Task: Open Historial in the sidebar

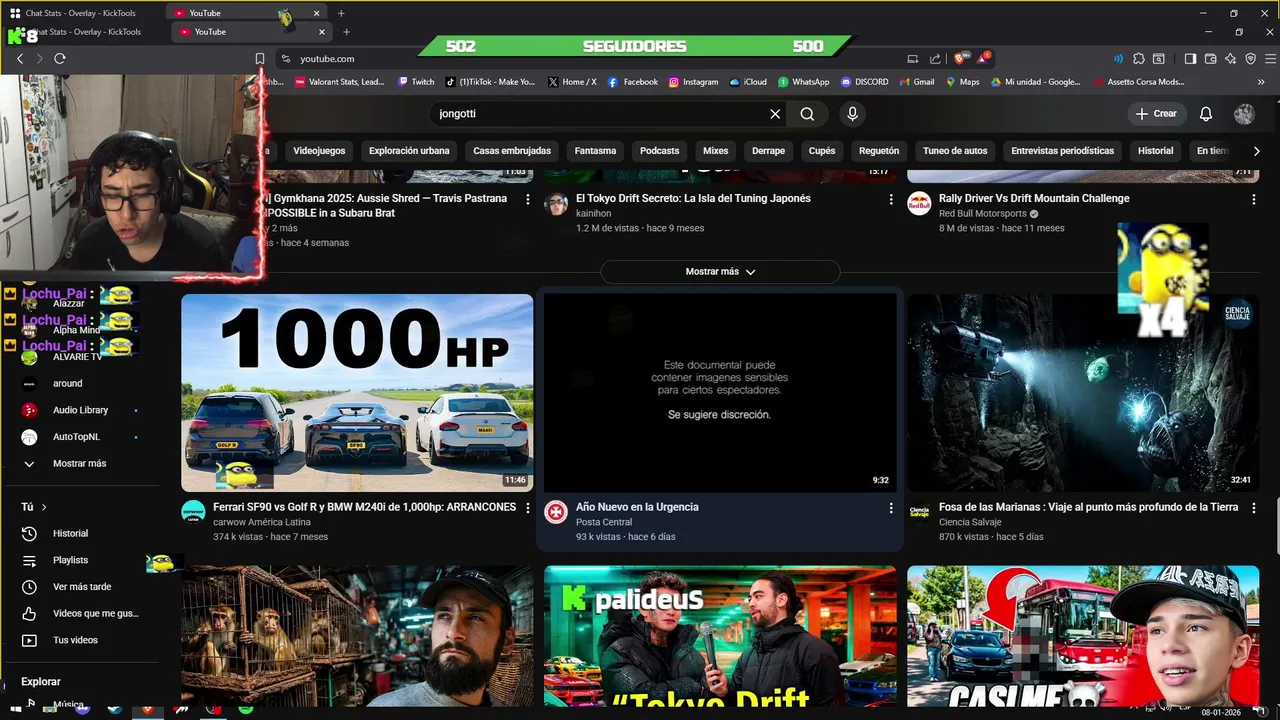Action: [x=70, y=534]
